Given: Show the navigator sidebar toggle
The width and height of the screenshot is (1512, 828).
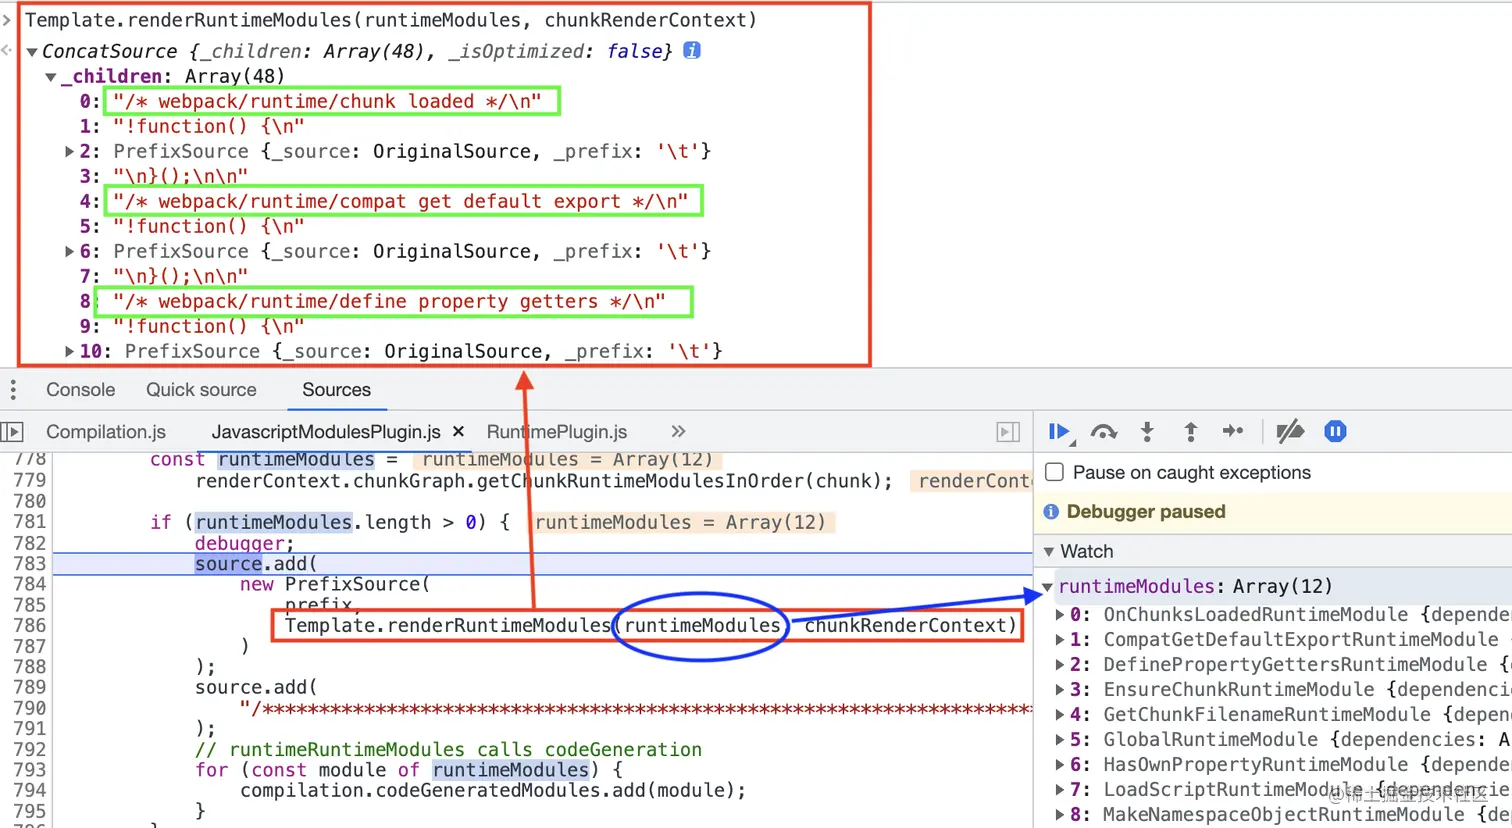Looking at the screenshot, I should pos(12,432).
